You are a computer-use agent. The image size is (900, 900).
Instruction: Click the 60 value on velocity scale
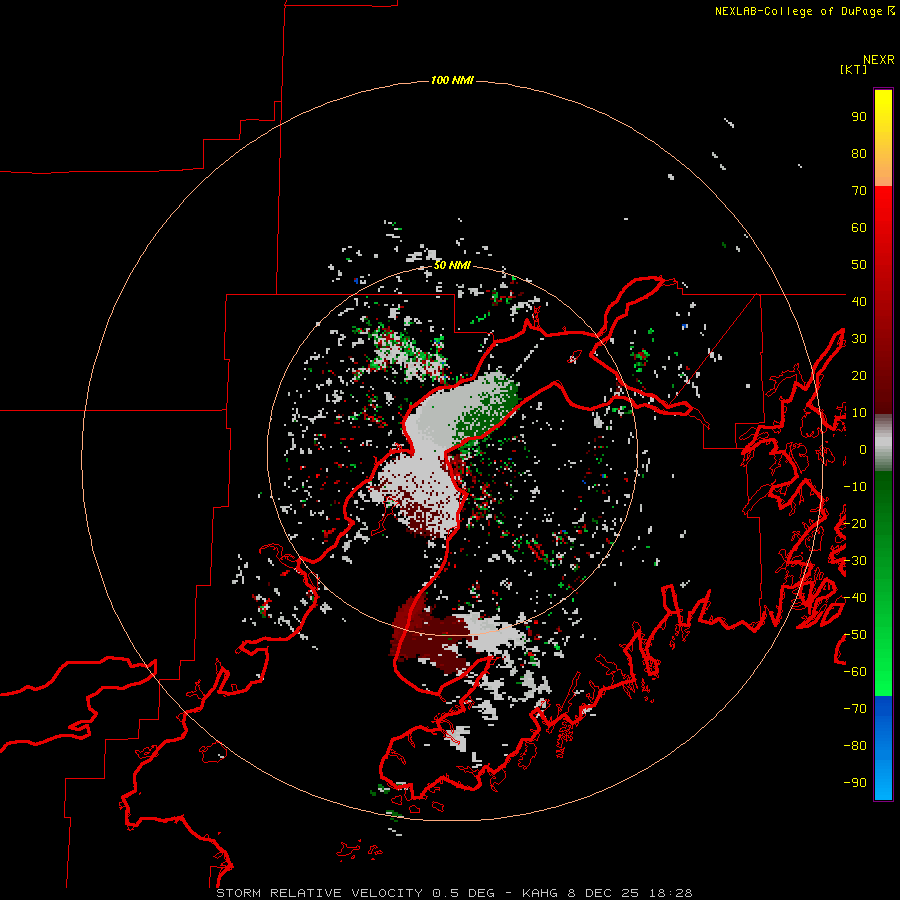point(859,227)
